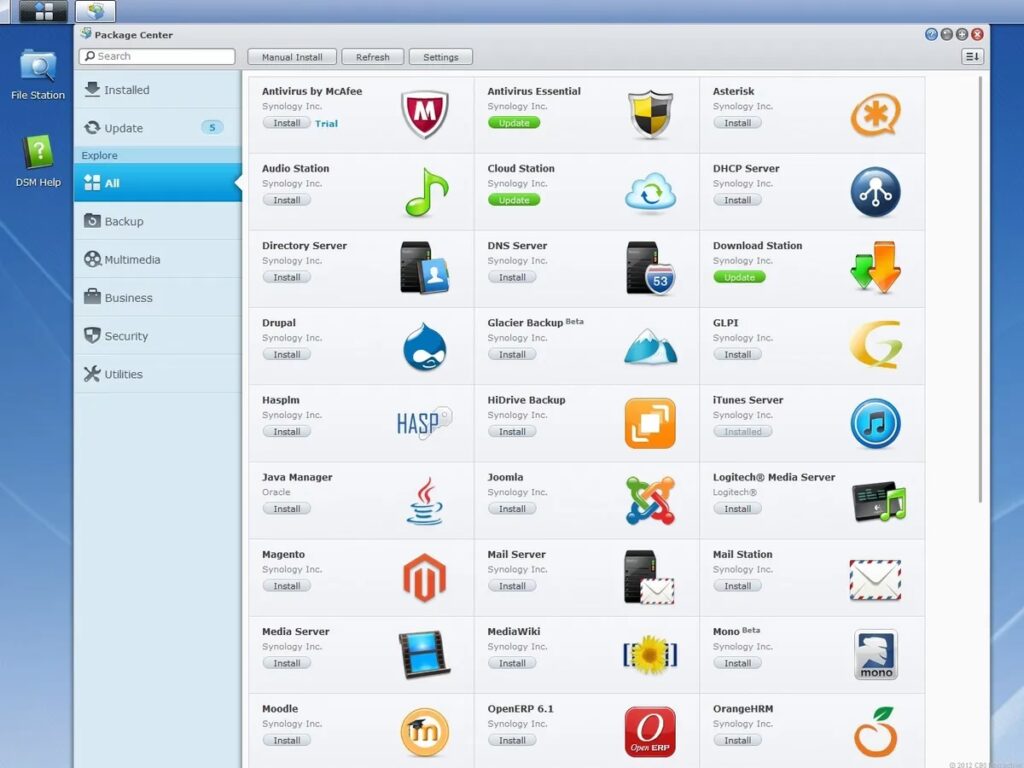This screenshot has width=1024, height=768.
Task: Open the Update section with 5 pending
Action: point(157,128)
